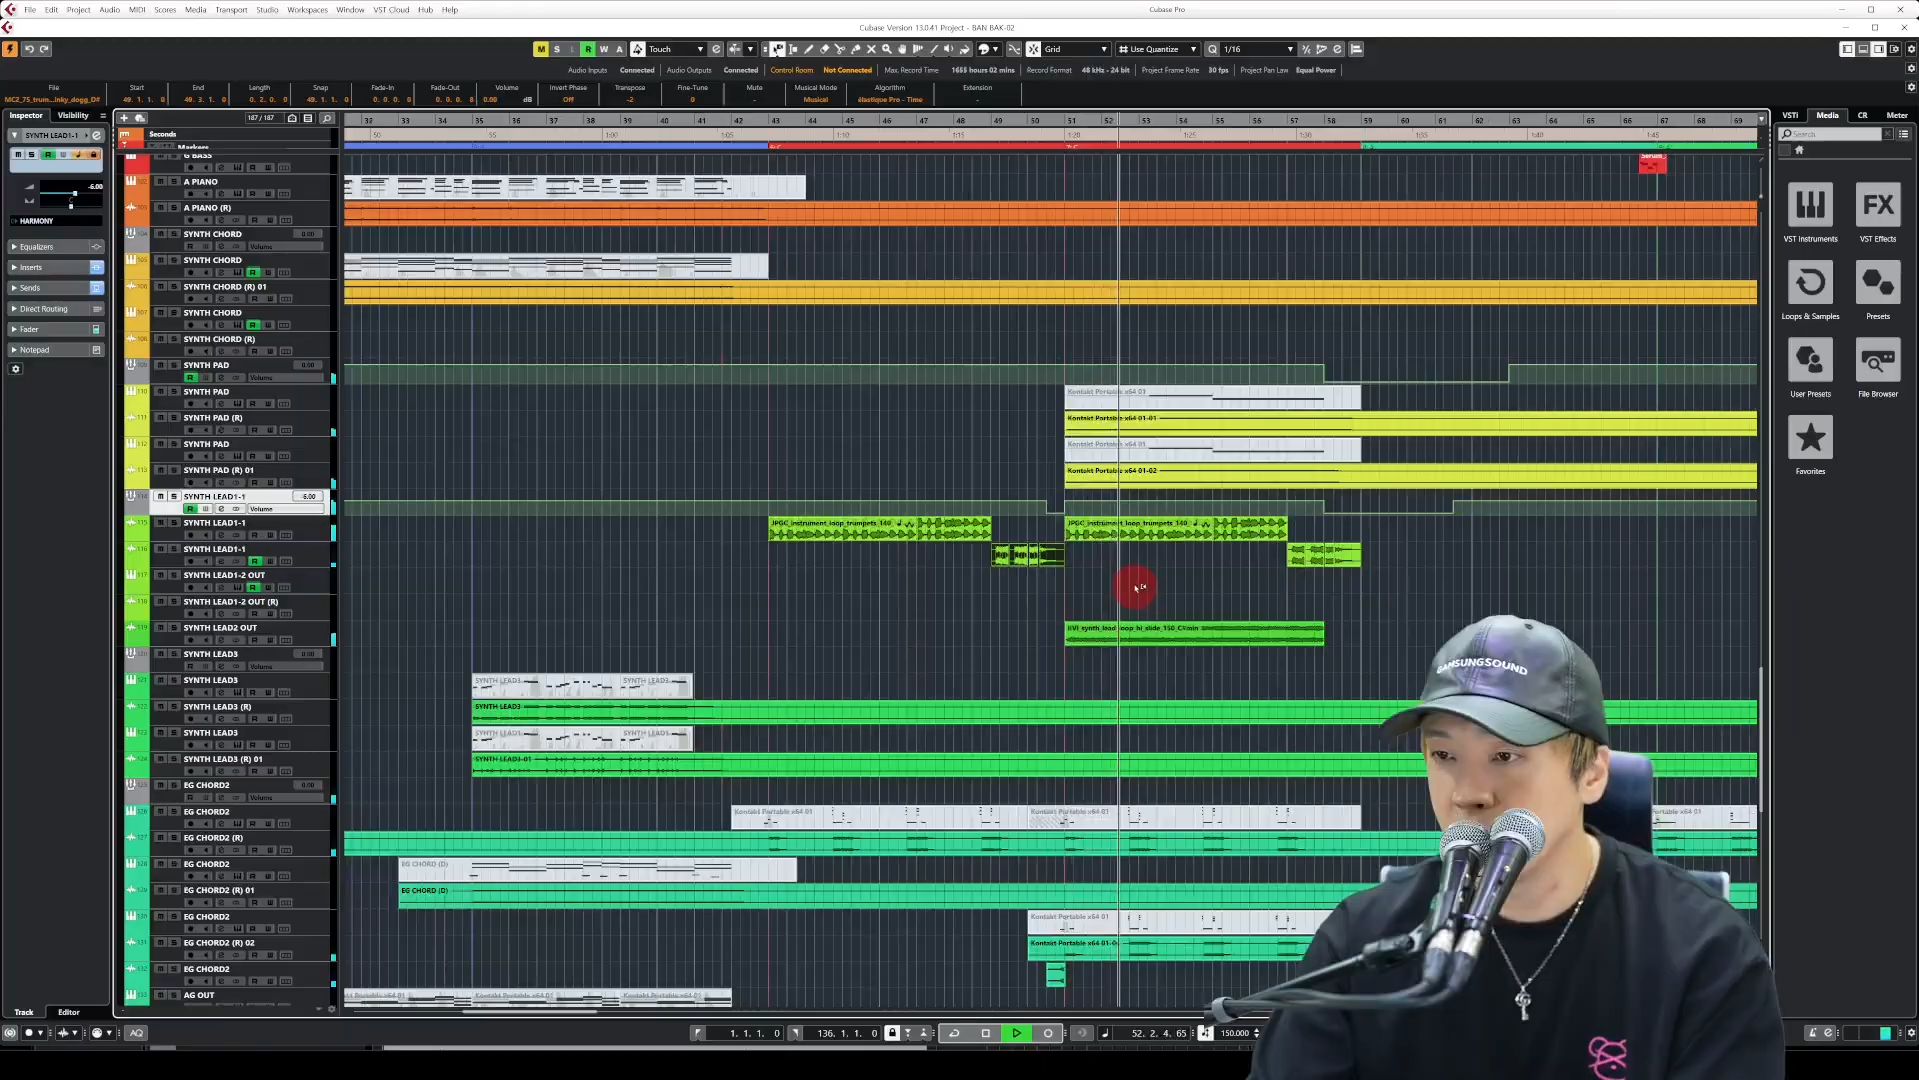Screen dimensions: 1919x1080
Task: Toggle global Mute M state button
Action: pyautogui.click(x=541, y=49)
